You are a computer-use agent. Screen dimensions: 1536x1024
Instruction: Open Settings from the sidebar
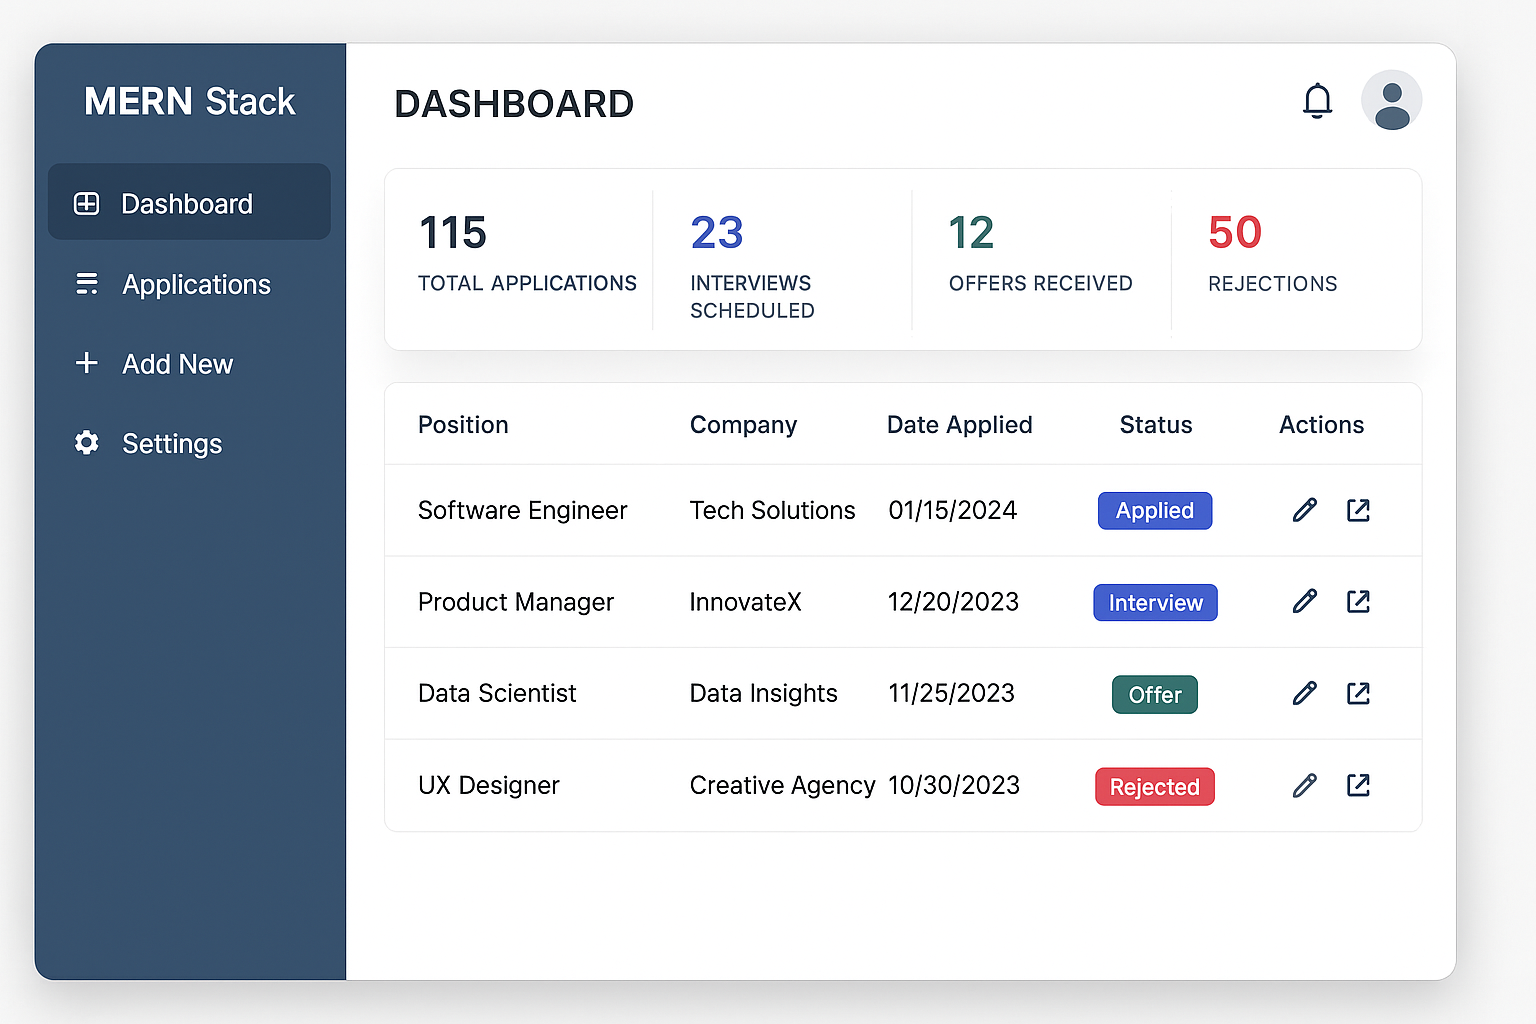(171, 443)
